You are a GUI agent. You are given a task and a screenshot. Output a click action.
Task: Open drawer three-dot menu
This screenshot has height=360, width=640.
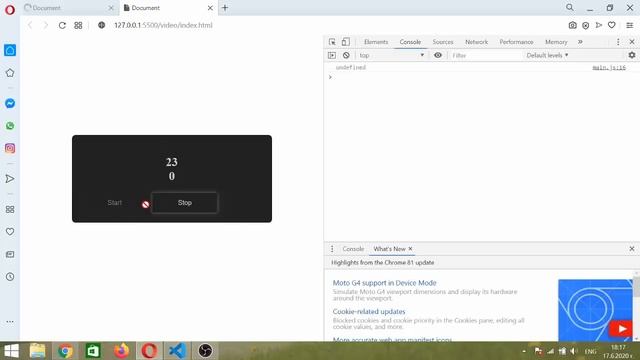[x=332, y=249]
